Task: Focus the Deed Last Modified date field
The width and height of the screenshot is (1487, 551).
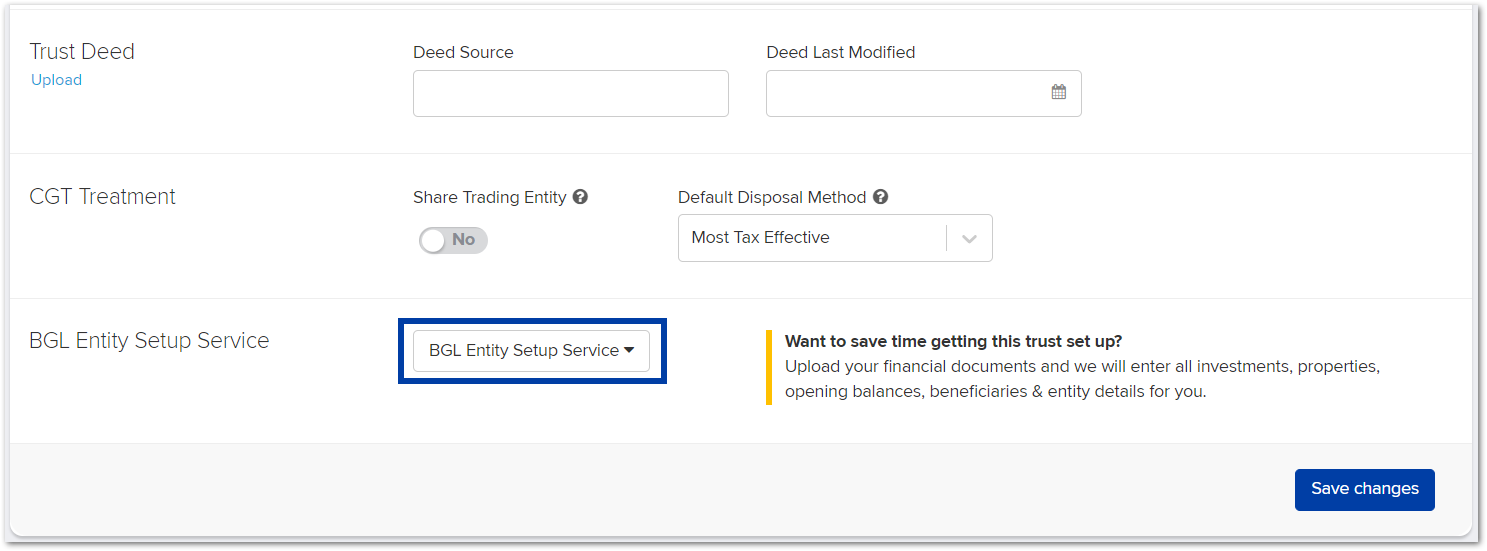Action: (x=924, y=93)
